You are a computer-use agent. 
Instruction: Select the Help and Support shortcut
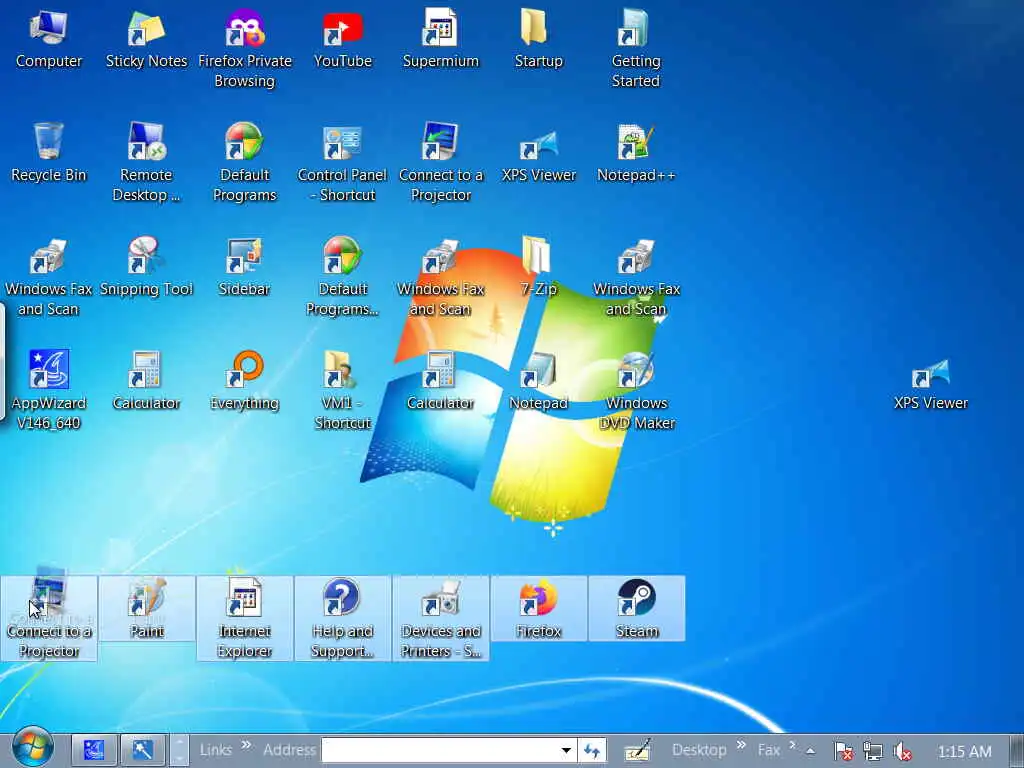pos(342,618)
